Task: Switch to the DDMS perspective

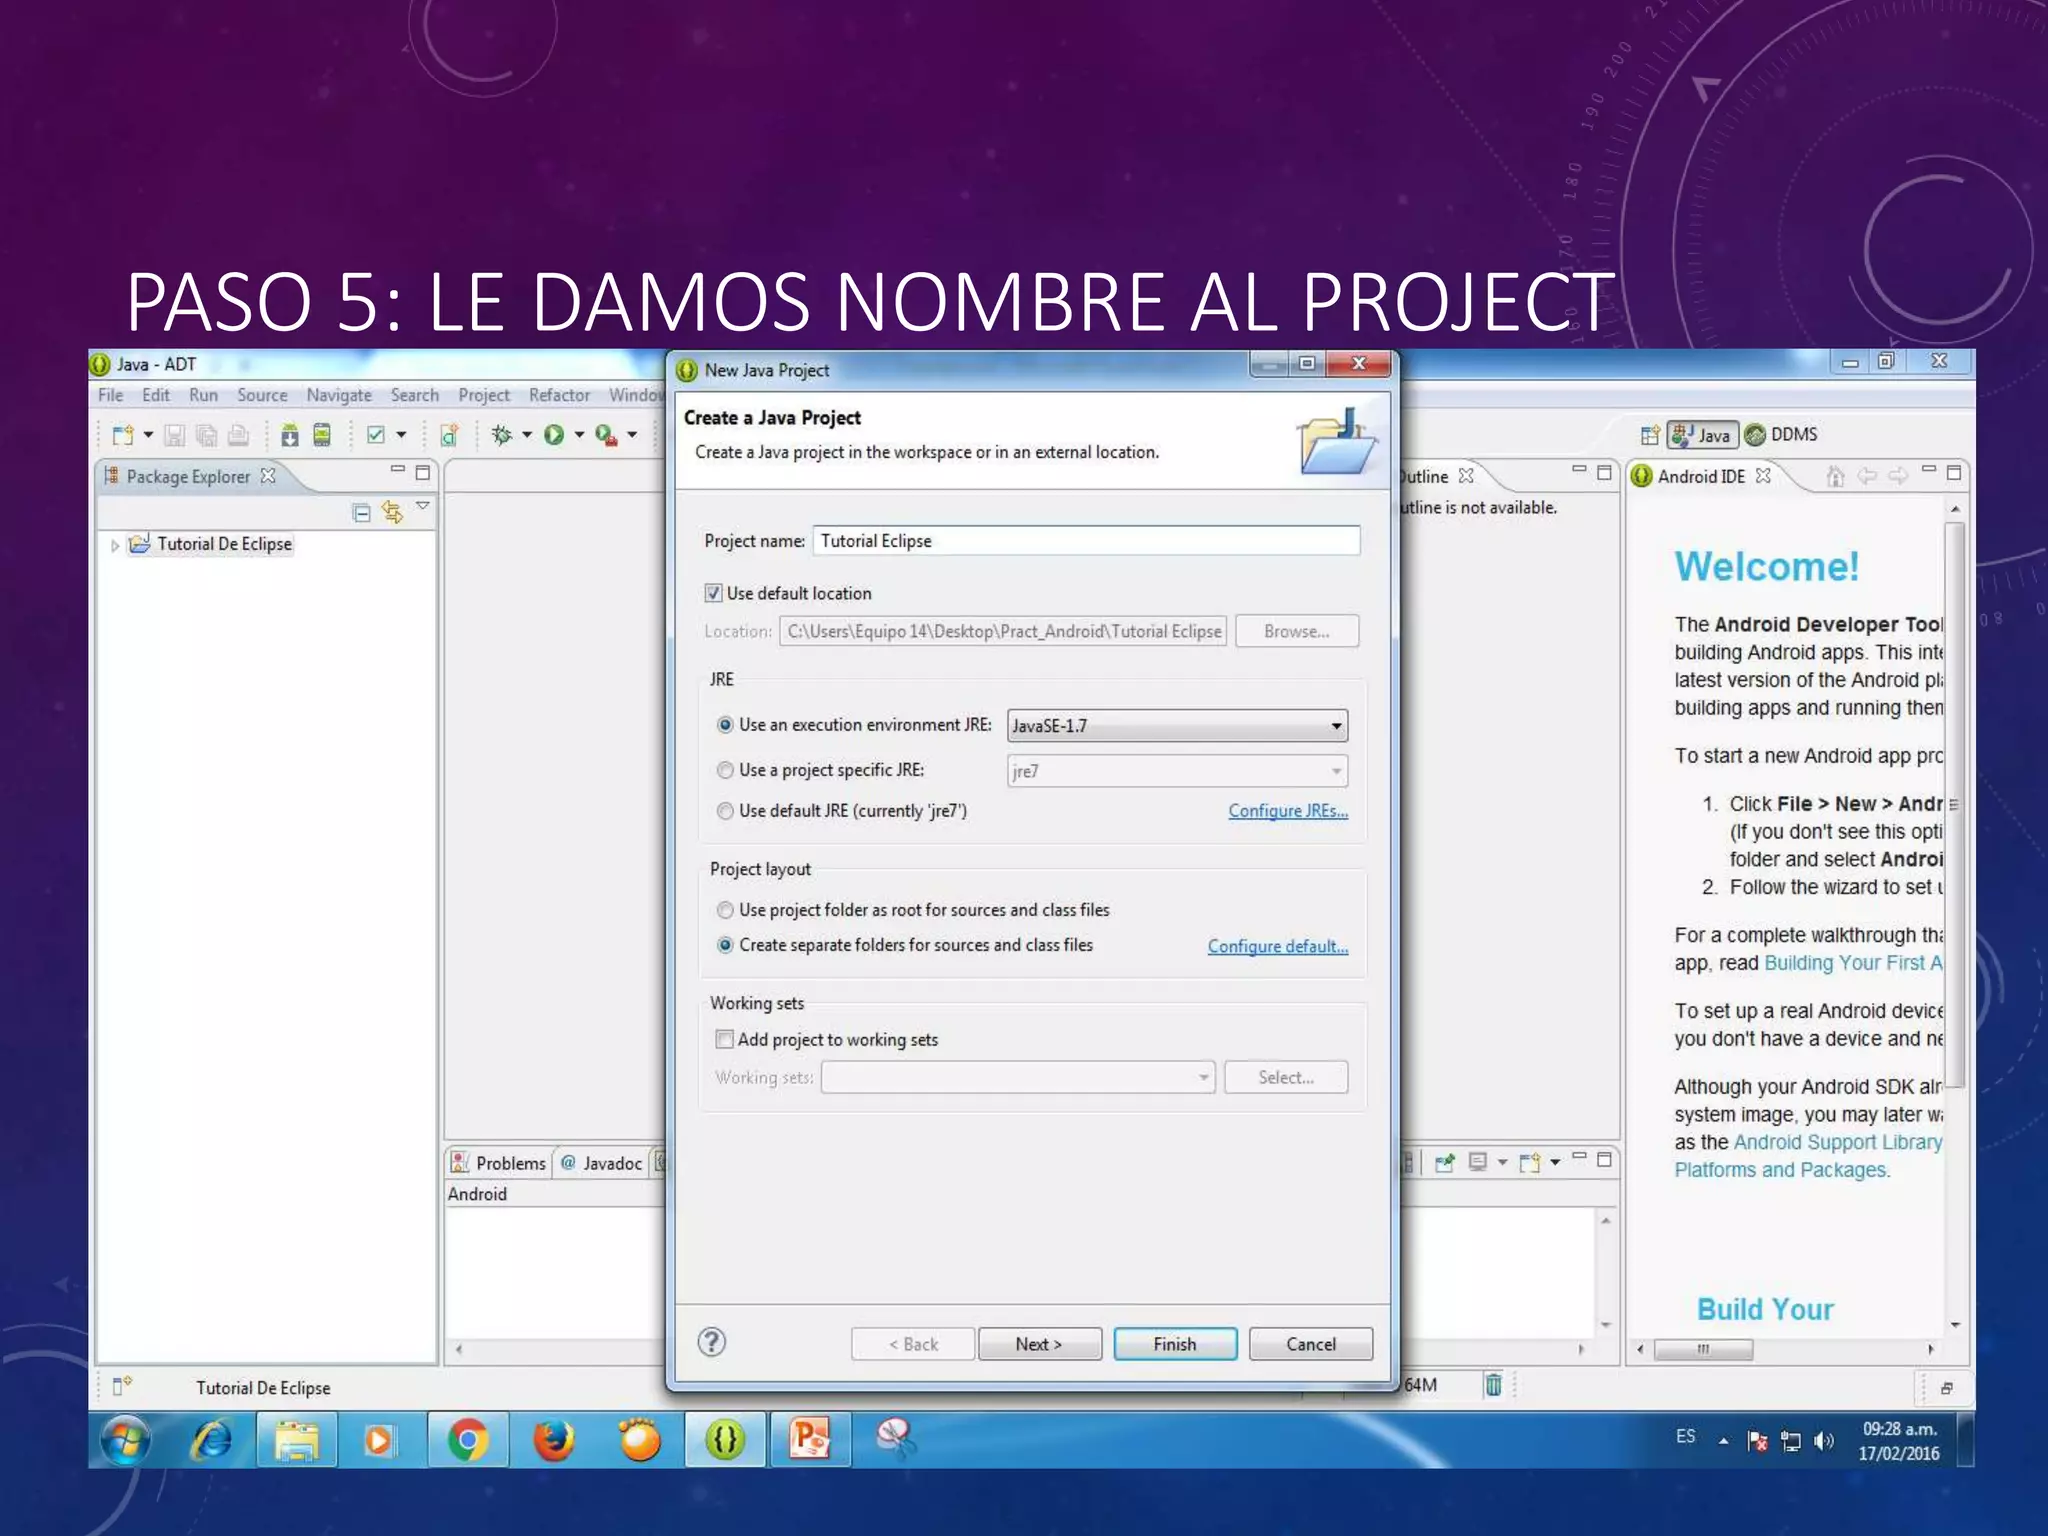Action: [x=1782, y=435]
